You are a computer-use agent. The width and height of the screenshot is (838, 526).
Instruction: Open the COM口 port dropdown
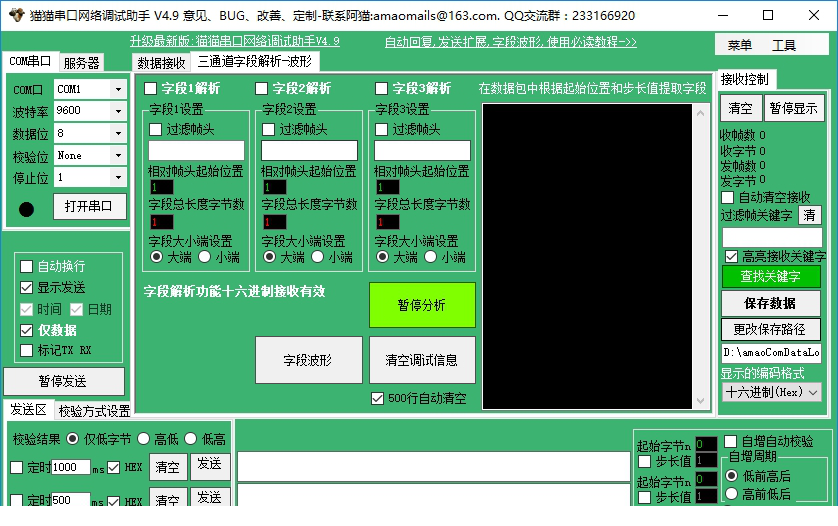click(x=118, y=89)
